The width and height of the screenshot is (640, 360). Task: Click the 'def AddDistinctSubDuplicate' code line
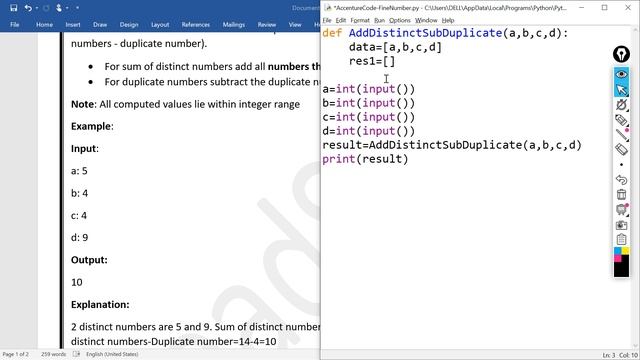tap(445, 33)
